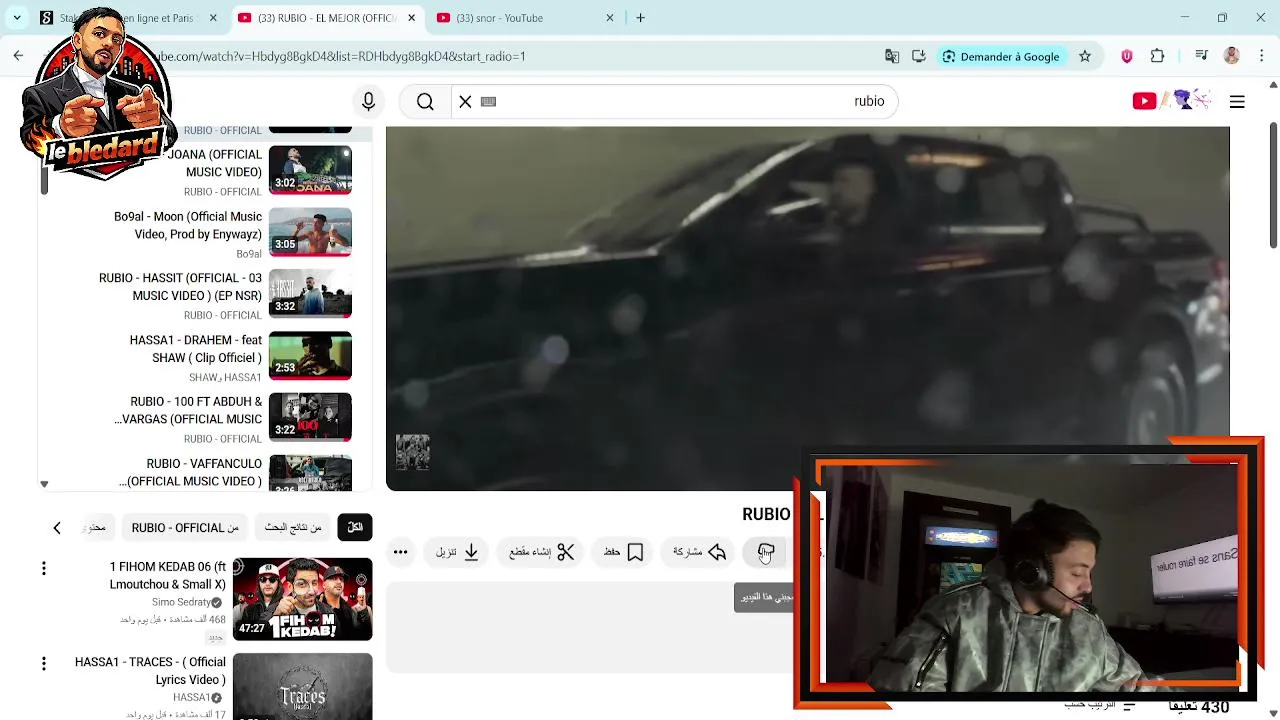The image size is (1280, 720).
Task: Save video with the حفظ button
Action: point(623,552)
